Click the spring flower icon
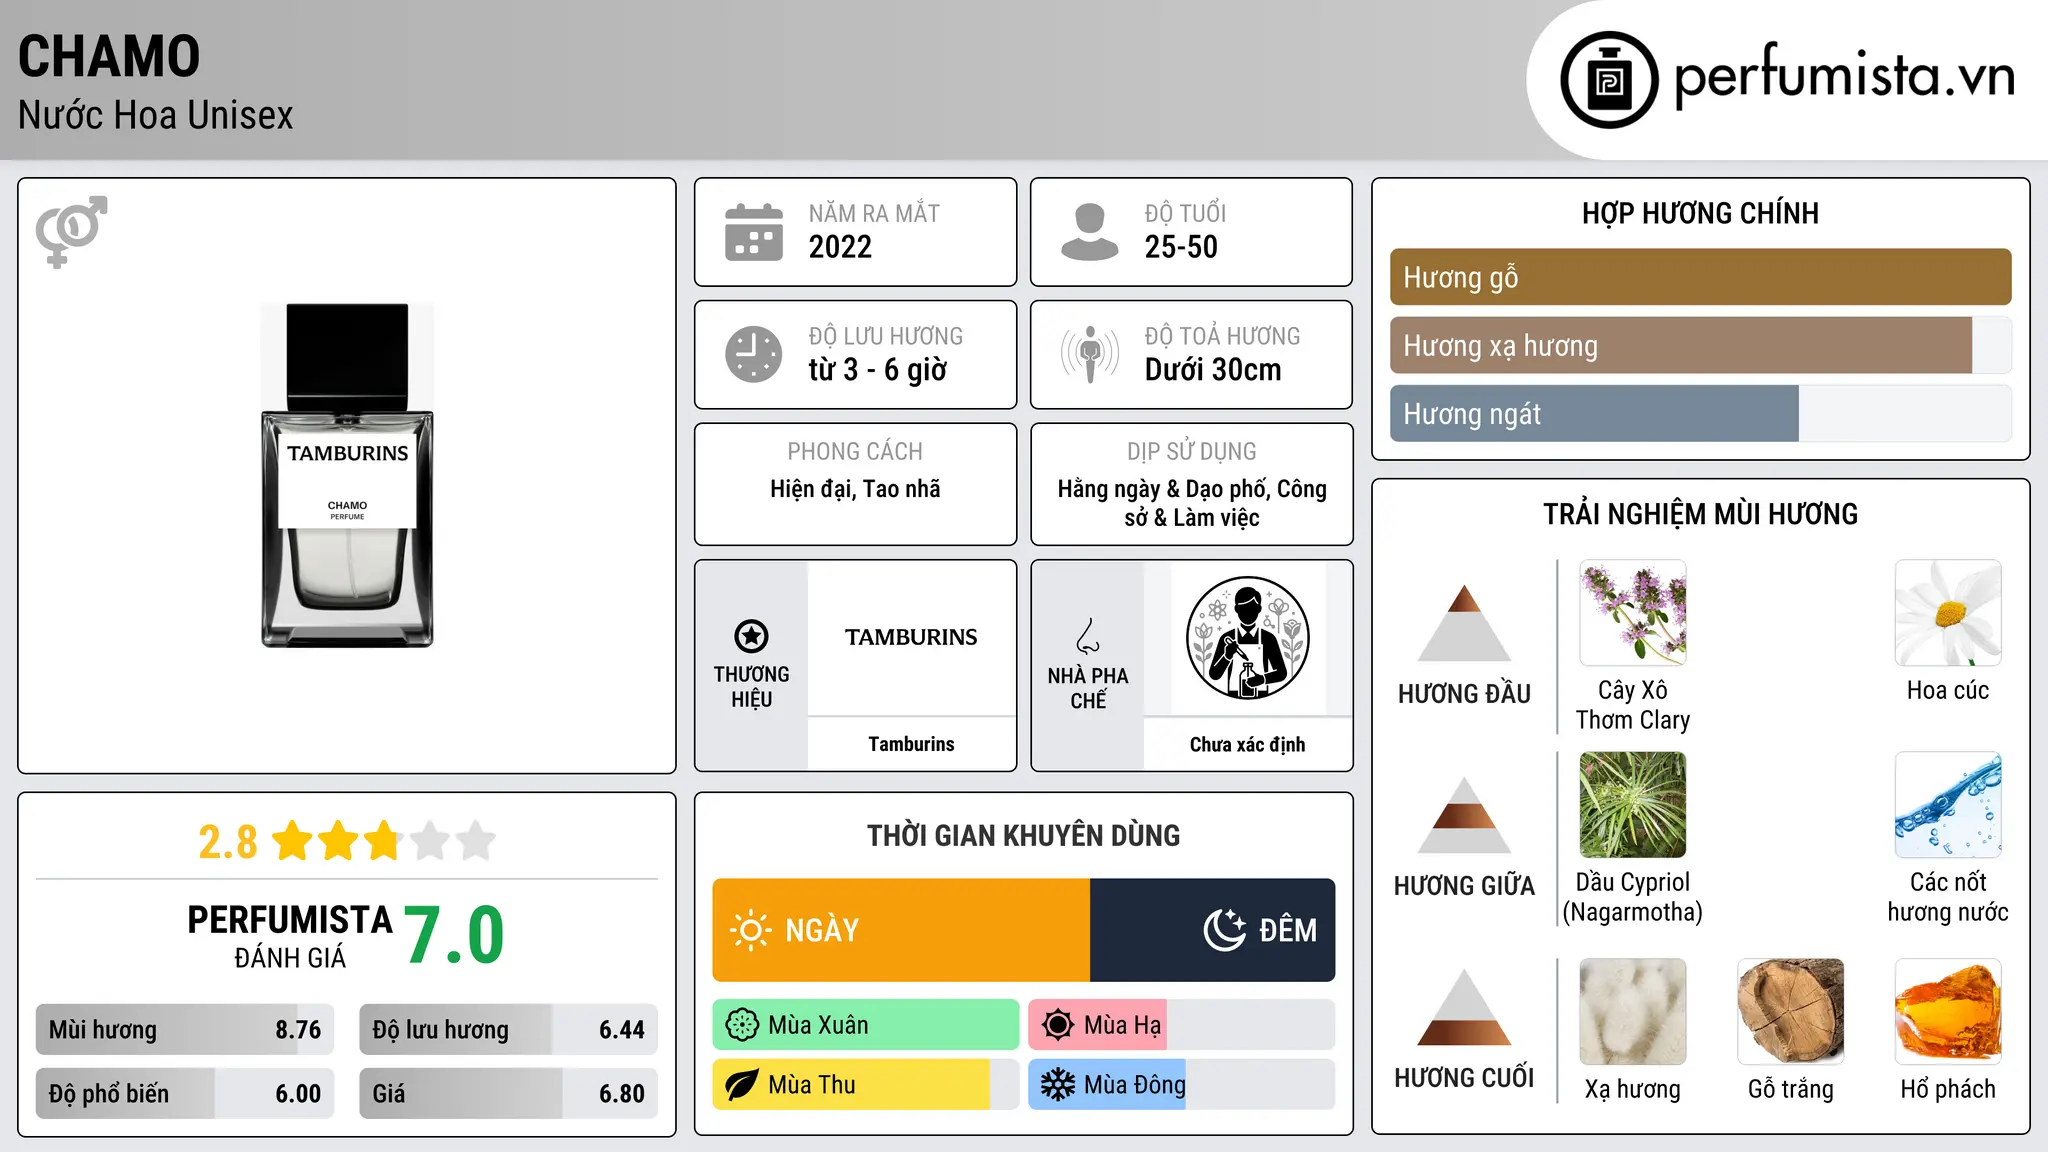2048x1152 pixels. [742, 1025]
